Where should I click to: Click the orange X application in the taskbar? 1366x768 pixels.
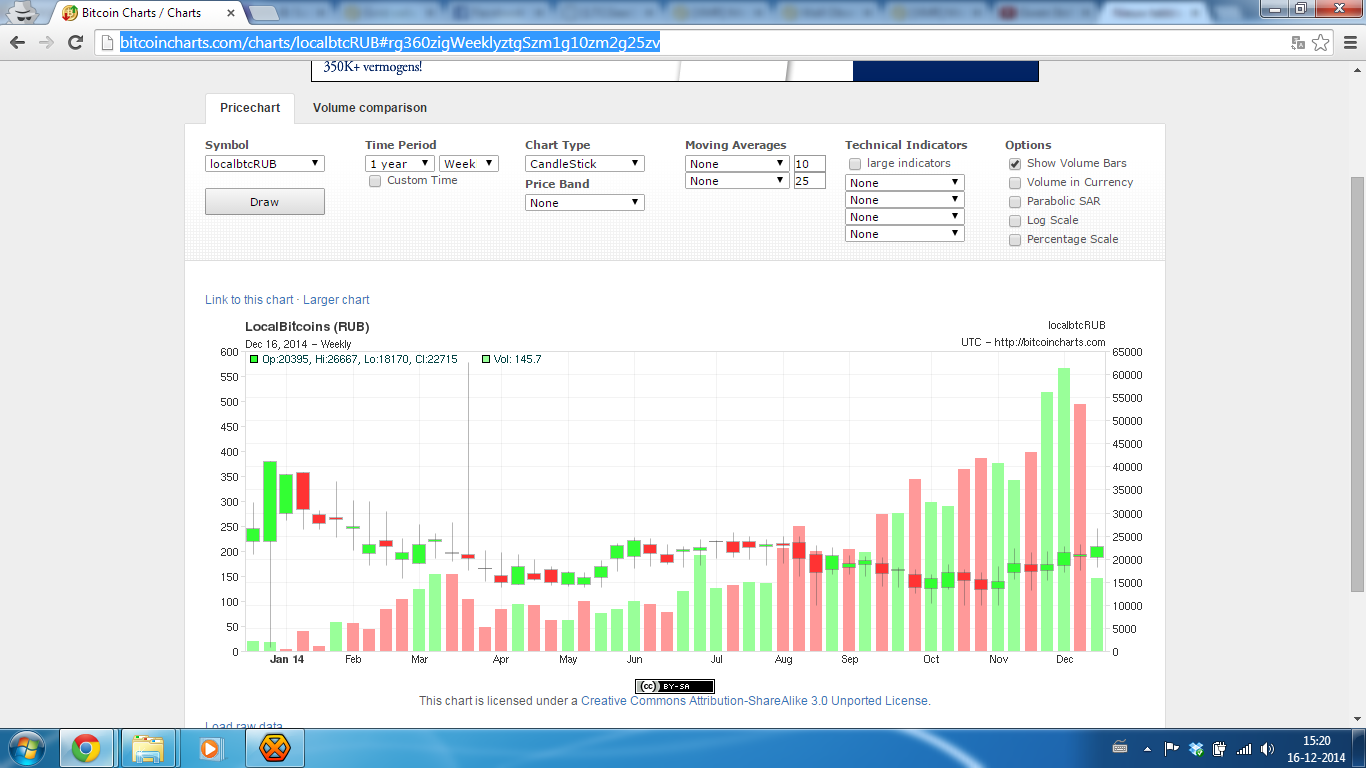pos(273,748)
